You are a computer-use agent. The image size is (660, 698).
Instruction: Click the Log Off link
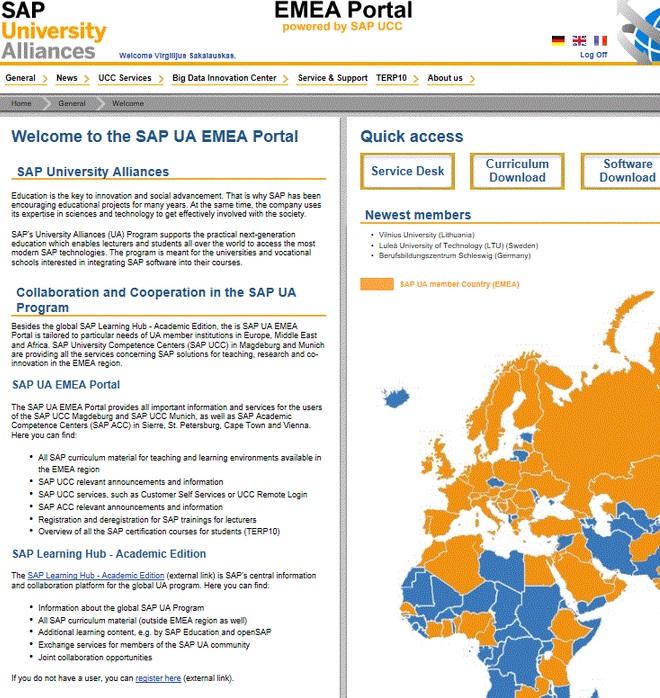(x=593, y=55)
